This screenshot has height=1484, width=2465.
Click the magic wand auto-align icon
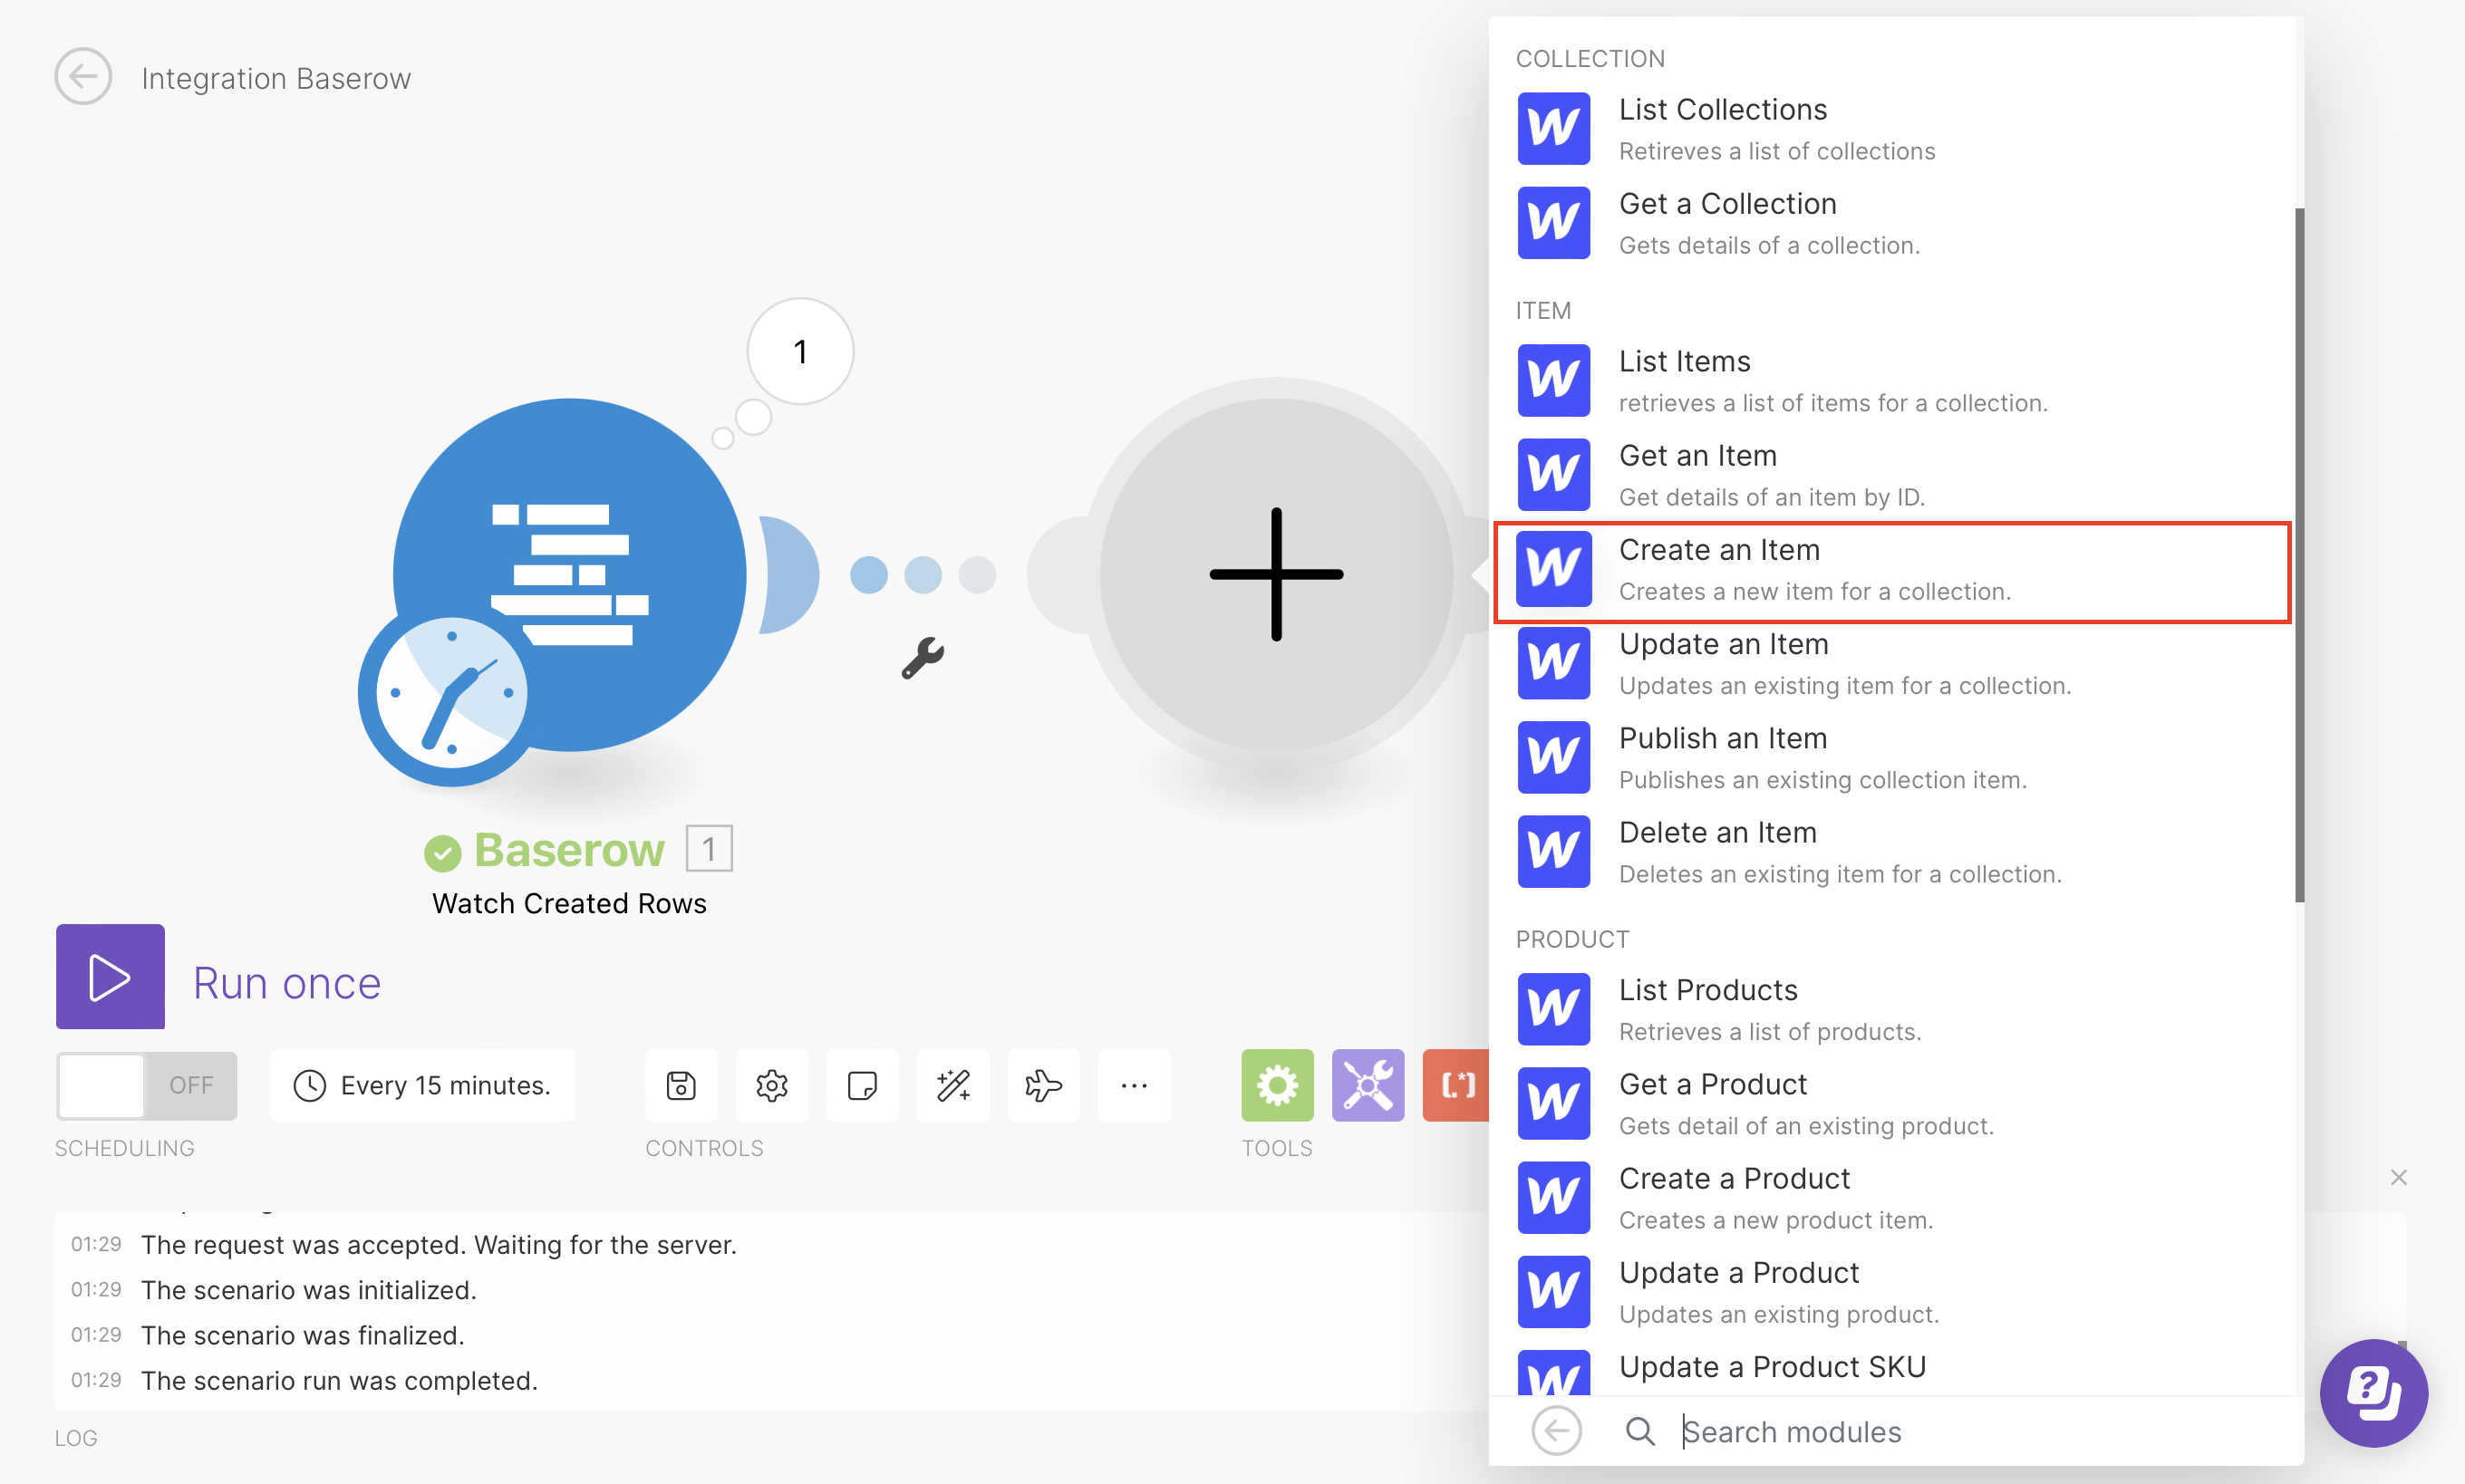click(x=952, y=1086)
